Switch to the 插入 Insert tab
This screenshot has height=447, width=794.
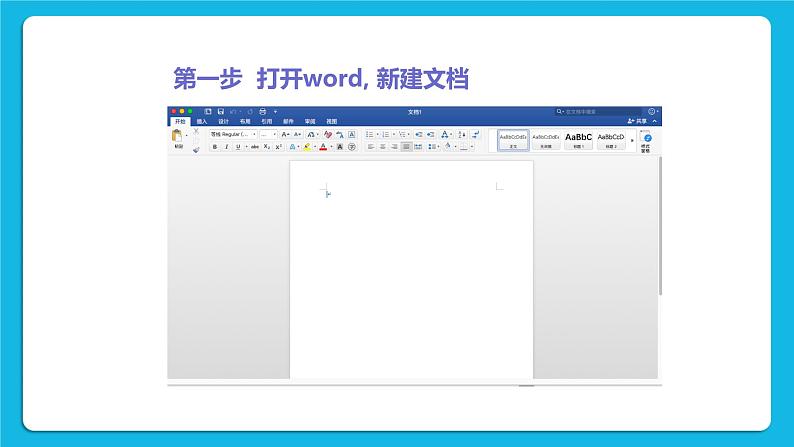[x=202, y=121]
